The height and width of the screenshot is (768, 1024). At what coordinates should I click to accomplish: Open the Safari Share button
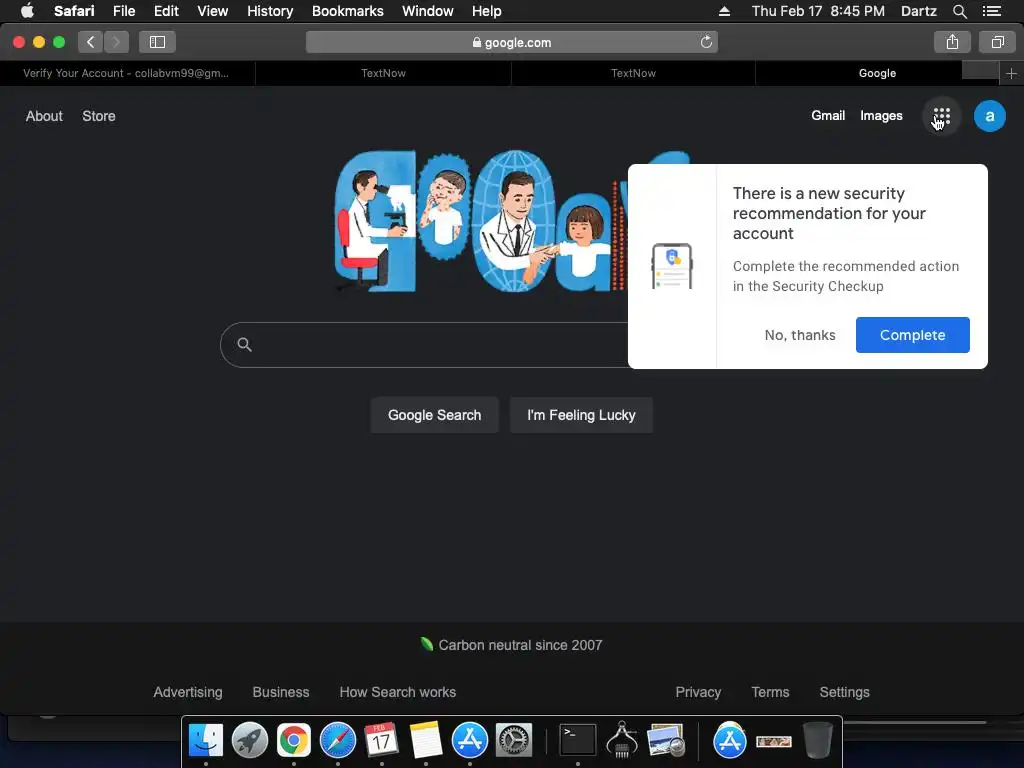tap(952, 42)
